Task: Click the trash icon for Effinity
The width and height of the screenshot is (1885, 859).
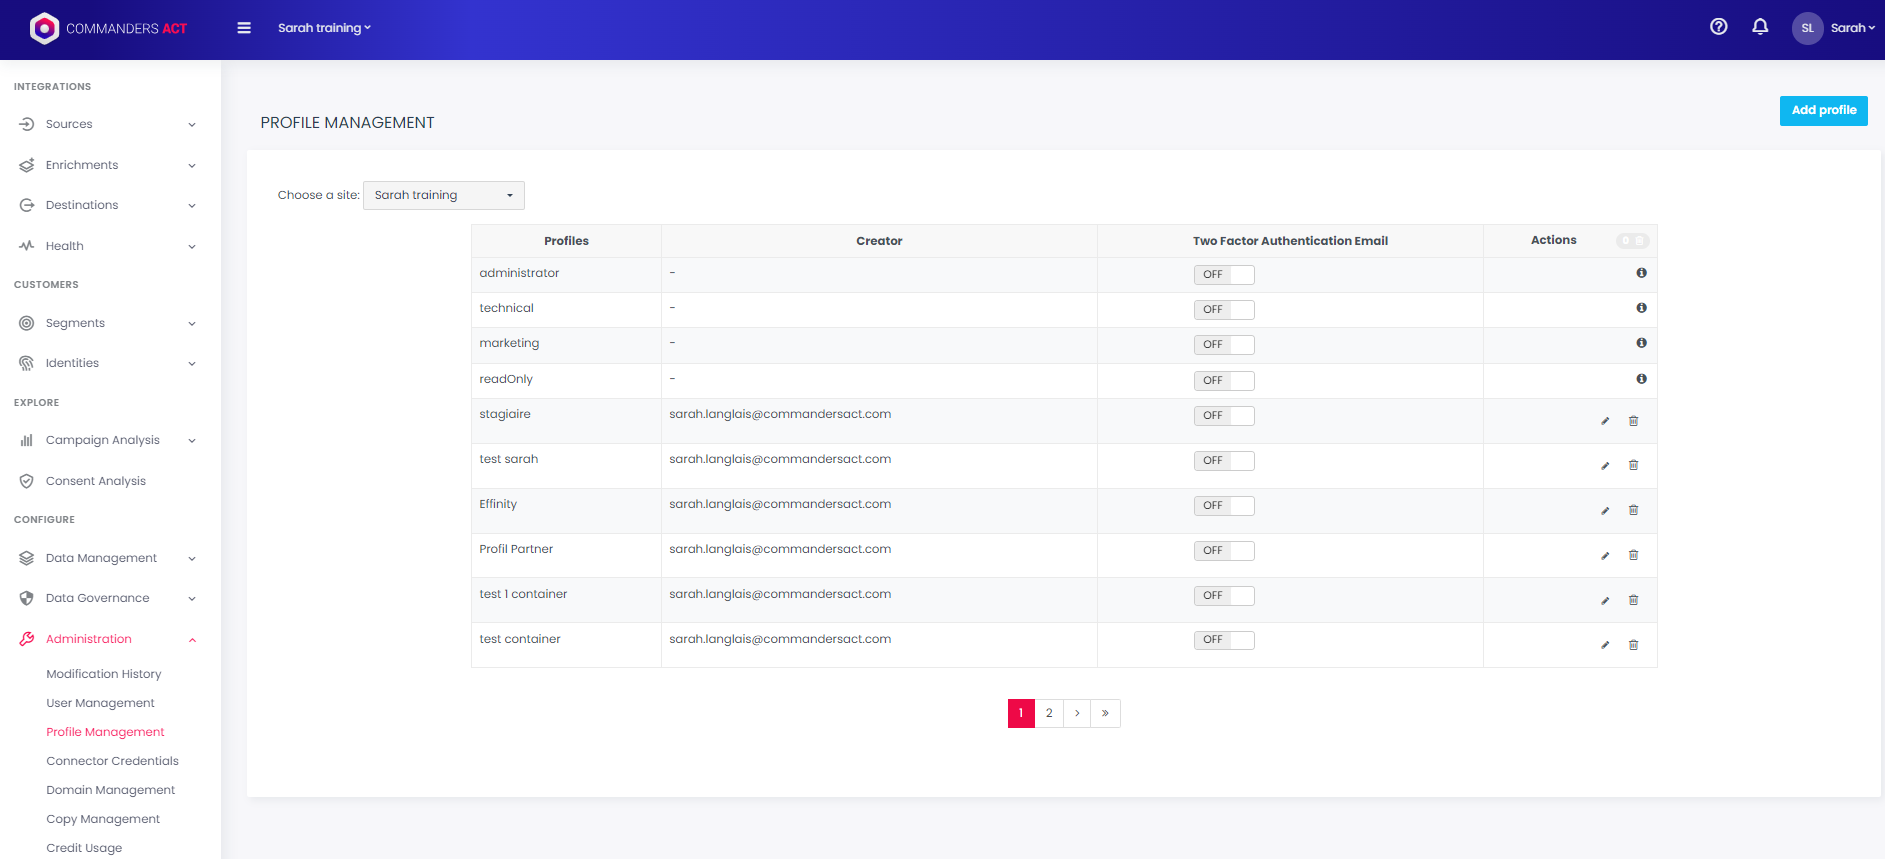Action: 1633,510
